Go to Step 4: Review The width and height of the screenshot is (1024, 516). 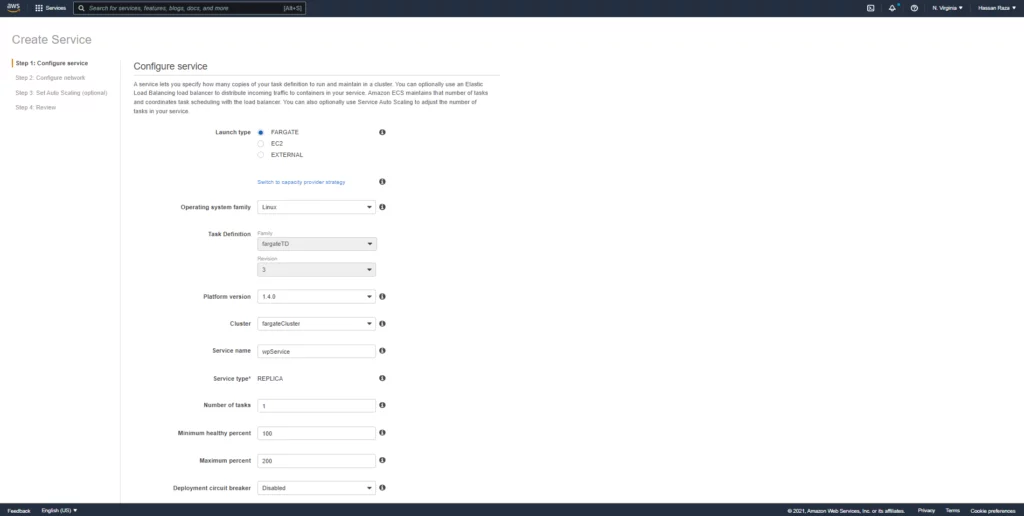click(x=36, y=107)
